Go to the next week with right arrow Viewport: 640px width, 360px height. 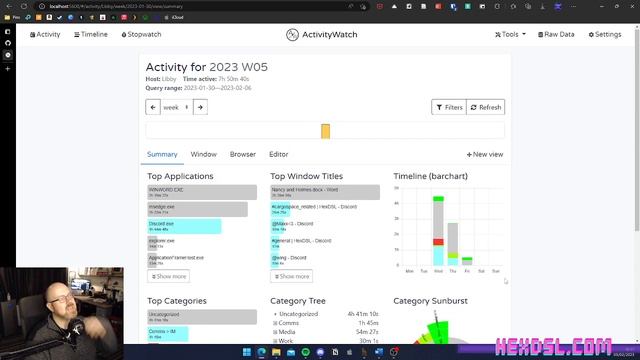point(200,107)
